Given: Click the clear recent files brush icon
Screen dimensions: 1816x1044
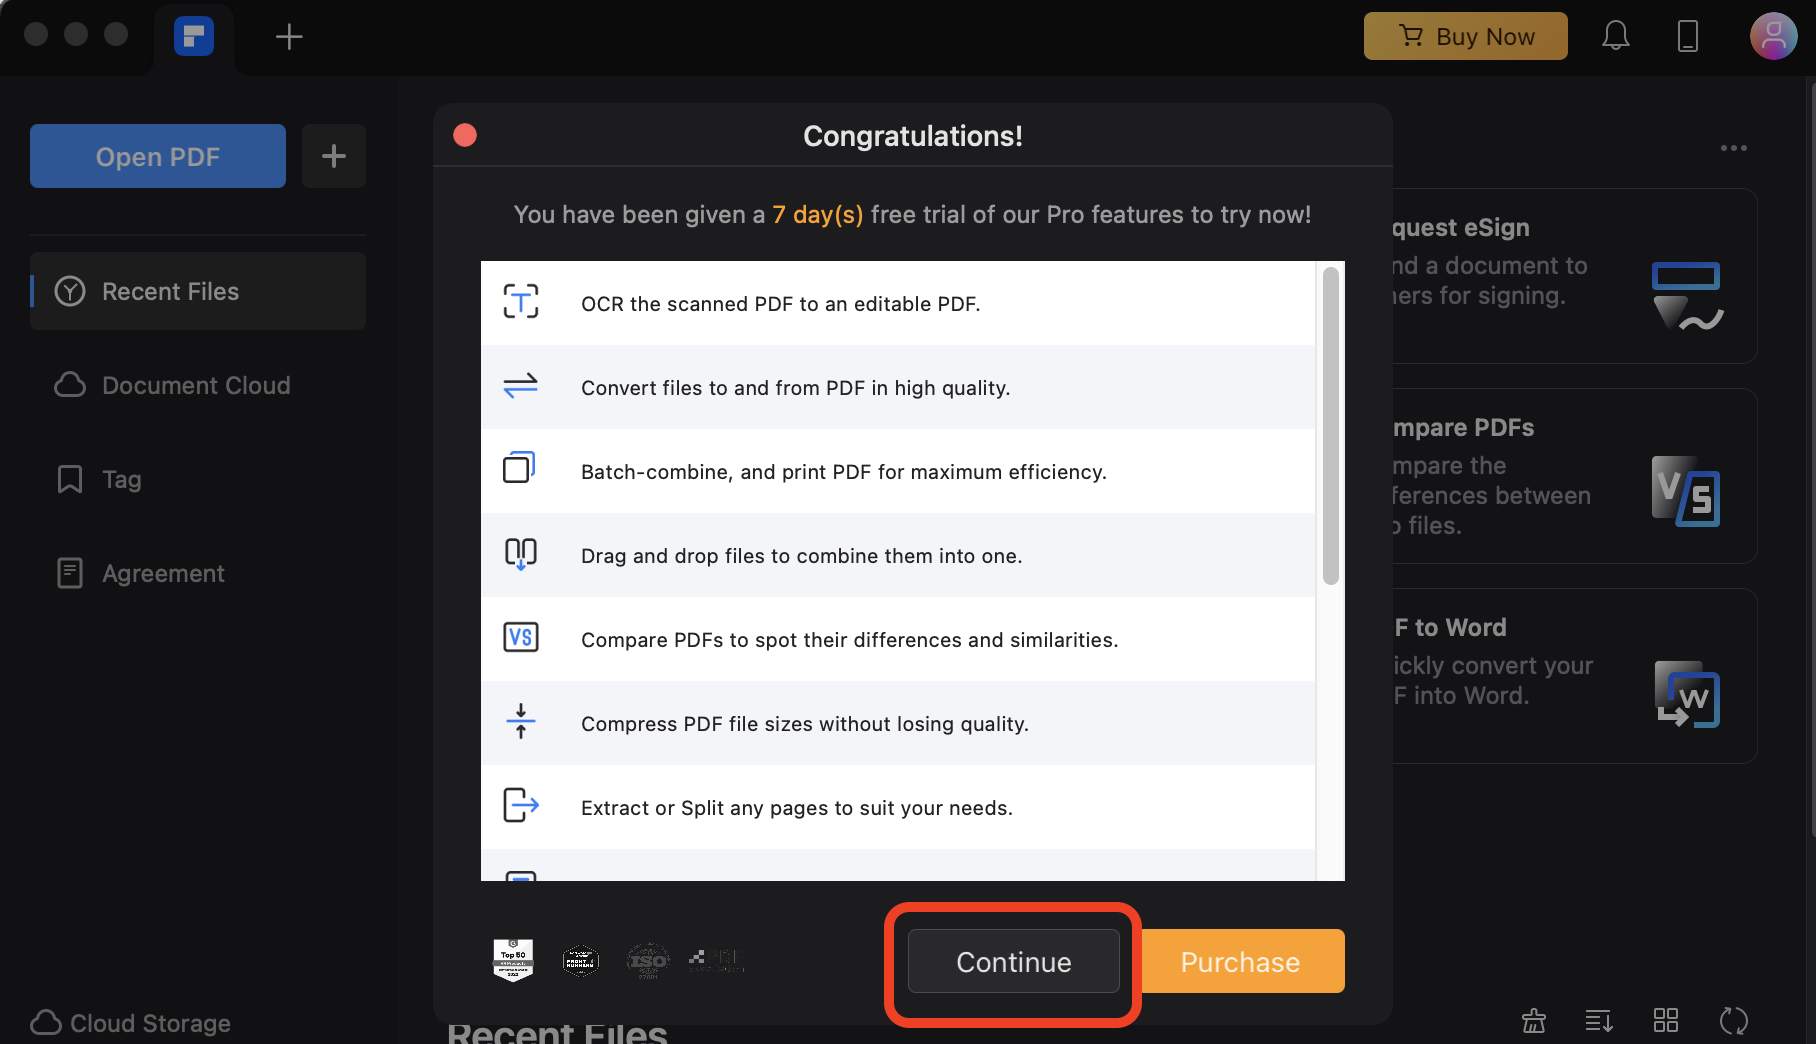Looking at the screenshot, I should (1533, 1021).
